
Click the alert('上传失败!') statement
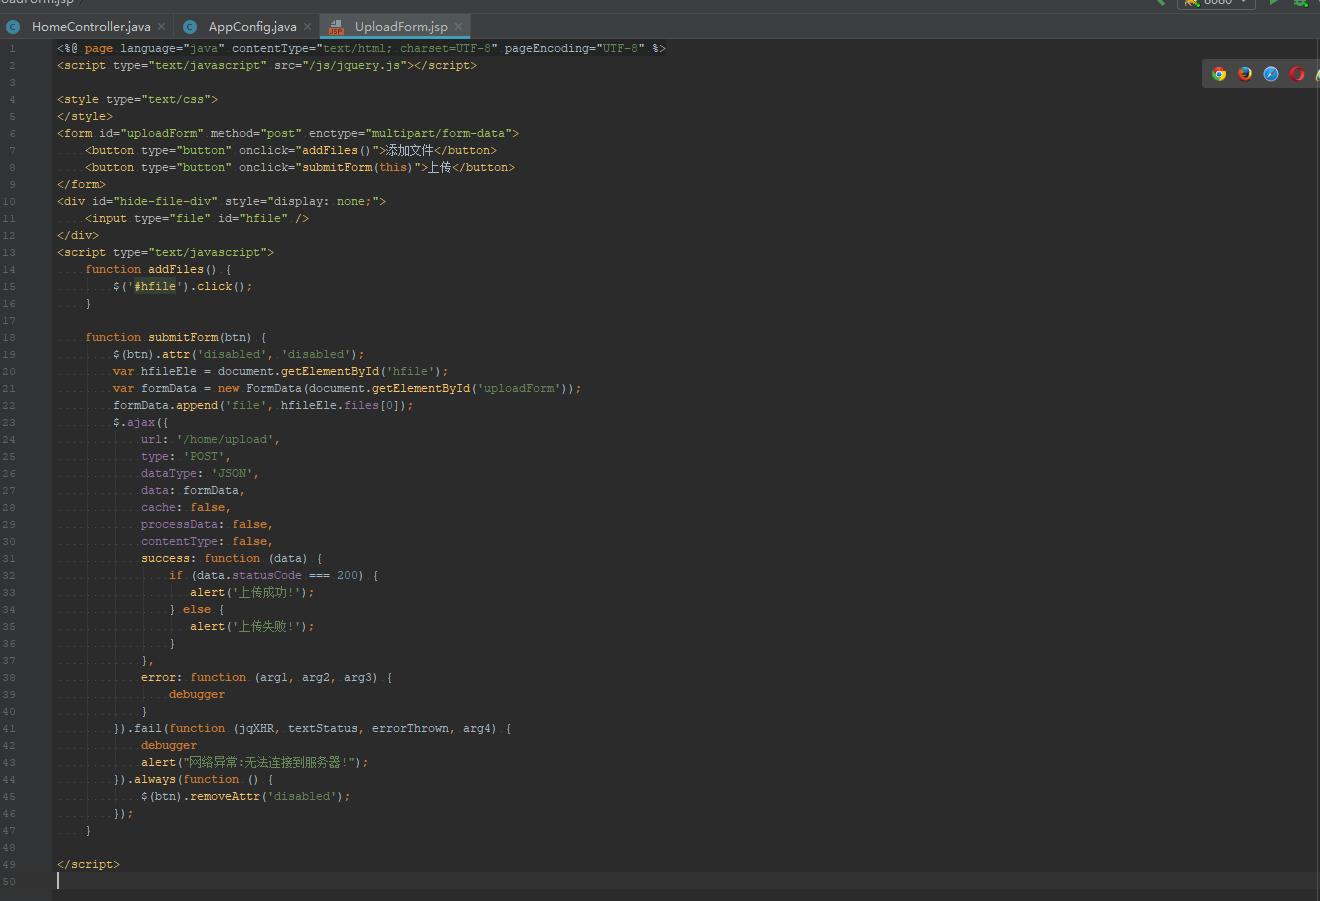[x=252, y=626]
